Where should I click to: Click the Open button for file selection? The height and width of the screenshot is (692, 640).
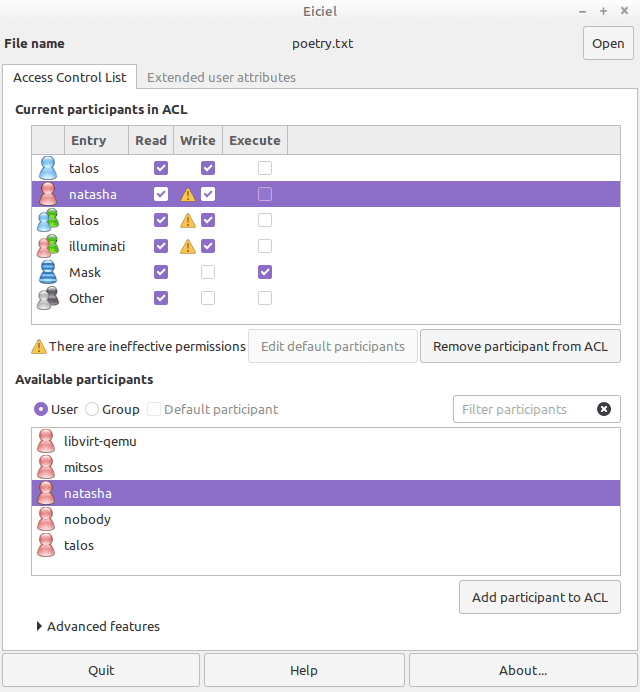[608, 44]
